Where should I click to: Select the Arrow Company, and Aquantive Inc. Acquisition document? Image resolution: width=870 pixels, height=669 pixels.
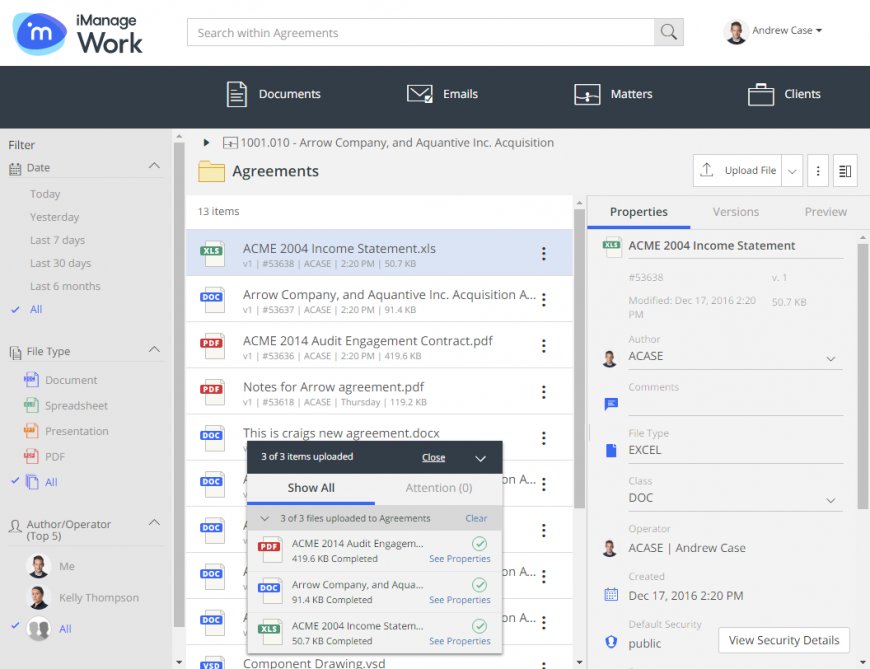(380, 299)
